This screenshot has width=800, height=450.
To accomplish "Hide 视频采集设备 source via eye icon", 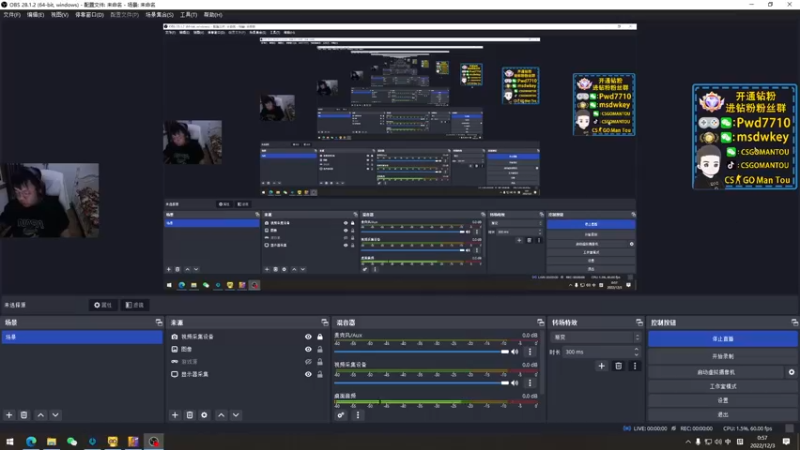I will click(308, 337).
